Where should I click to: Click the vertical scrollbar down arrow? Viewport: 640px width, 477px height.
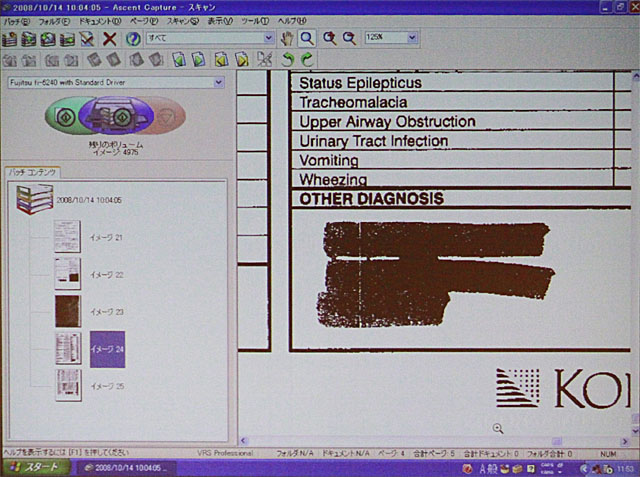tap(636, 430)
